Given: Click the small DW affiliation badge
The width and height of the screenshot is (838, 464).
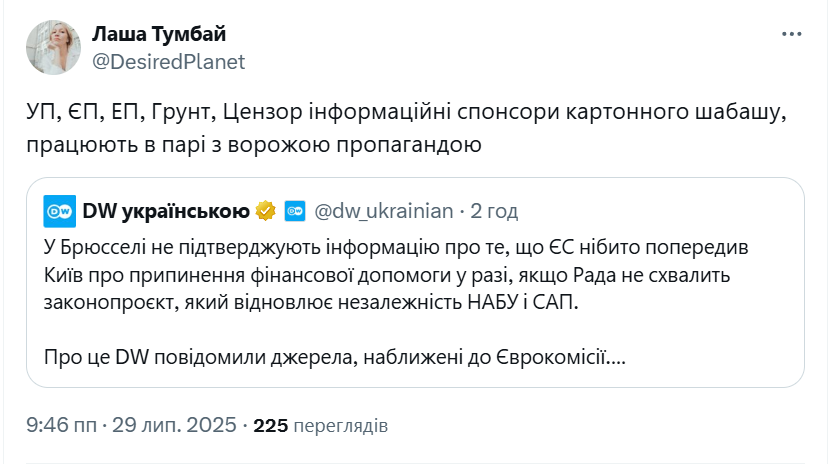Looking at the screenshot, I should (295, 211).
